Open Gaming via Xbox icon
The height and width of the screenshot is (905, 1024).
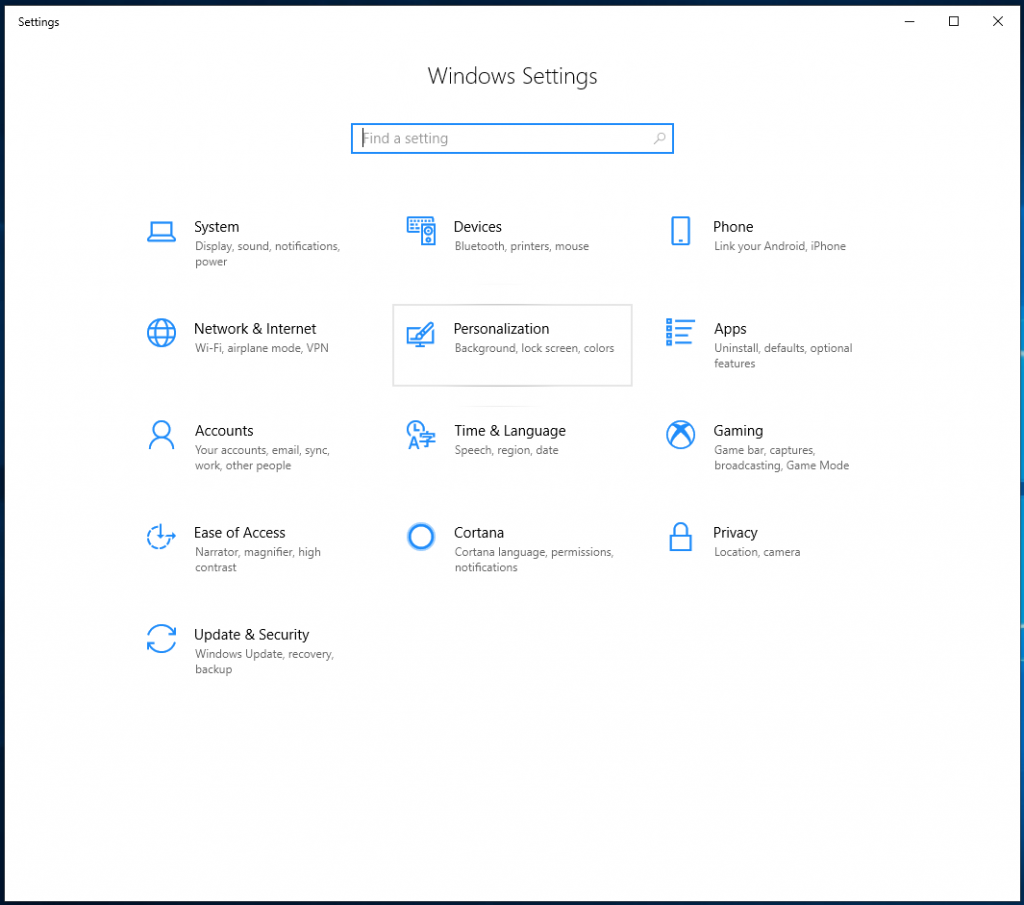[x=681, y=435]
